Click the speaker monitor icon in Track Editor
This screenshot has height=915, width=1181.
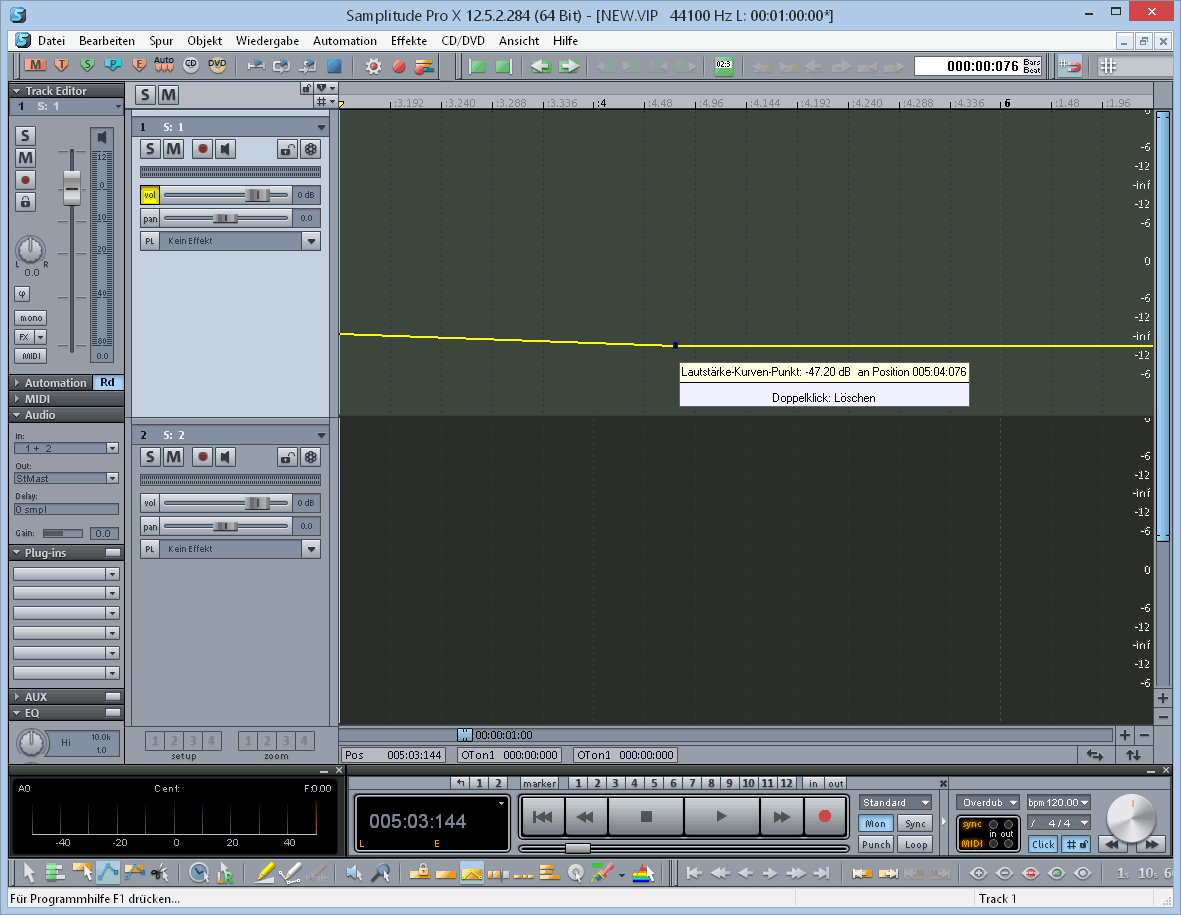[x=102, y=136]
